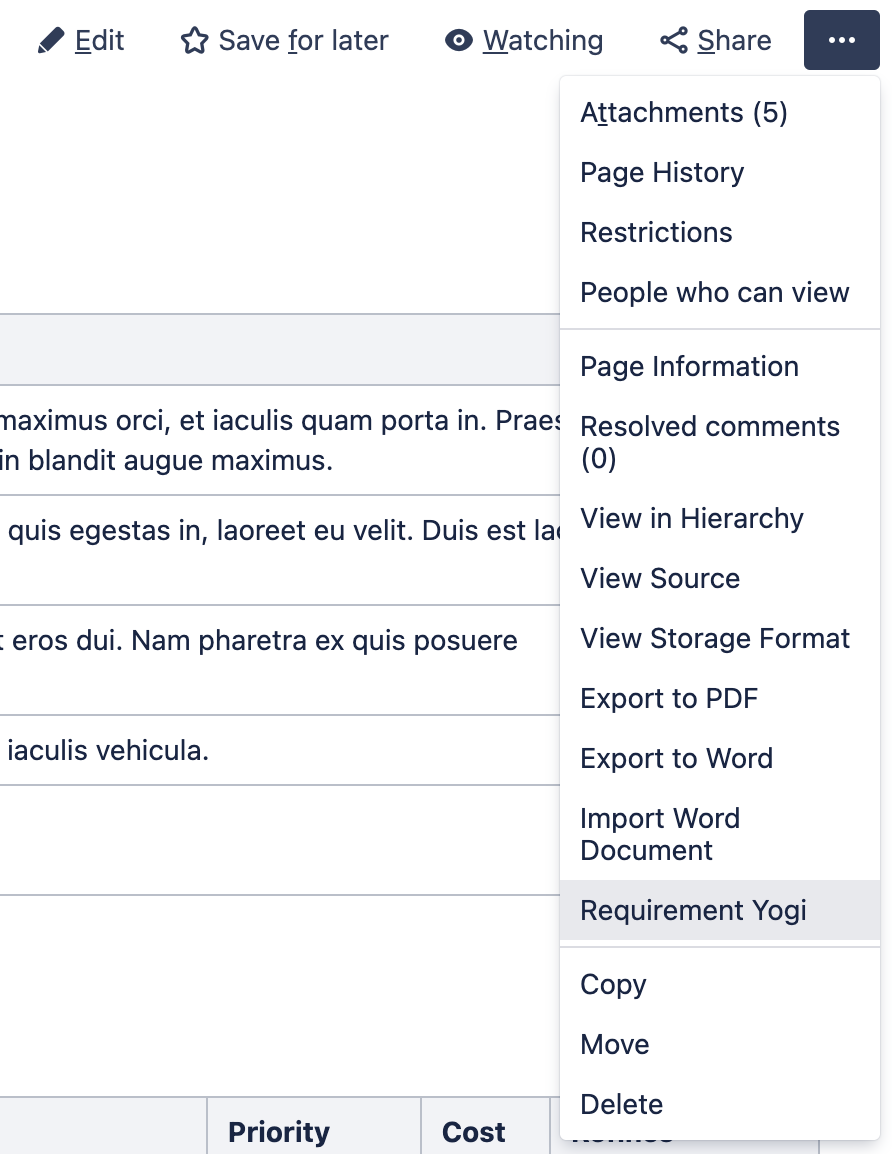
Task: Select View in Hierarchy
Action: point(692,518)
